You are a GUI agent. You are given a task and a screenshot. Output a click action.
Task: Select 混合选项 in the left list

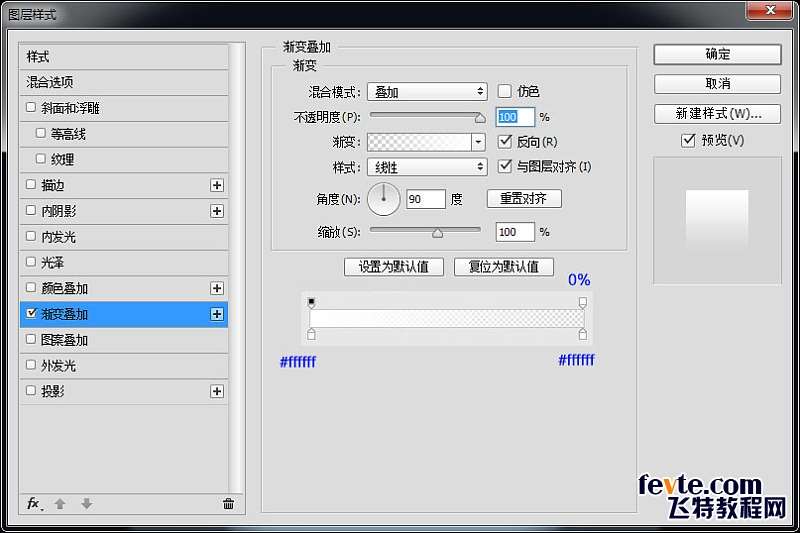[x=123, y=82]
